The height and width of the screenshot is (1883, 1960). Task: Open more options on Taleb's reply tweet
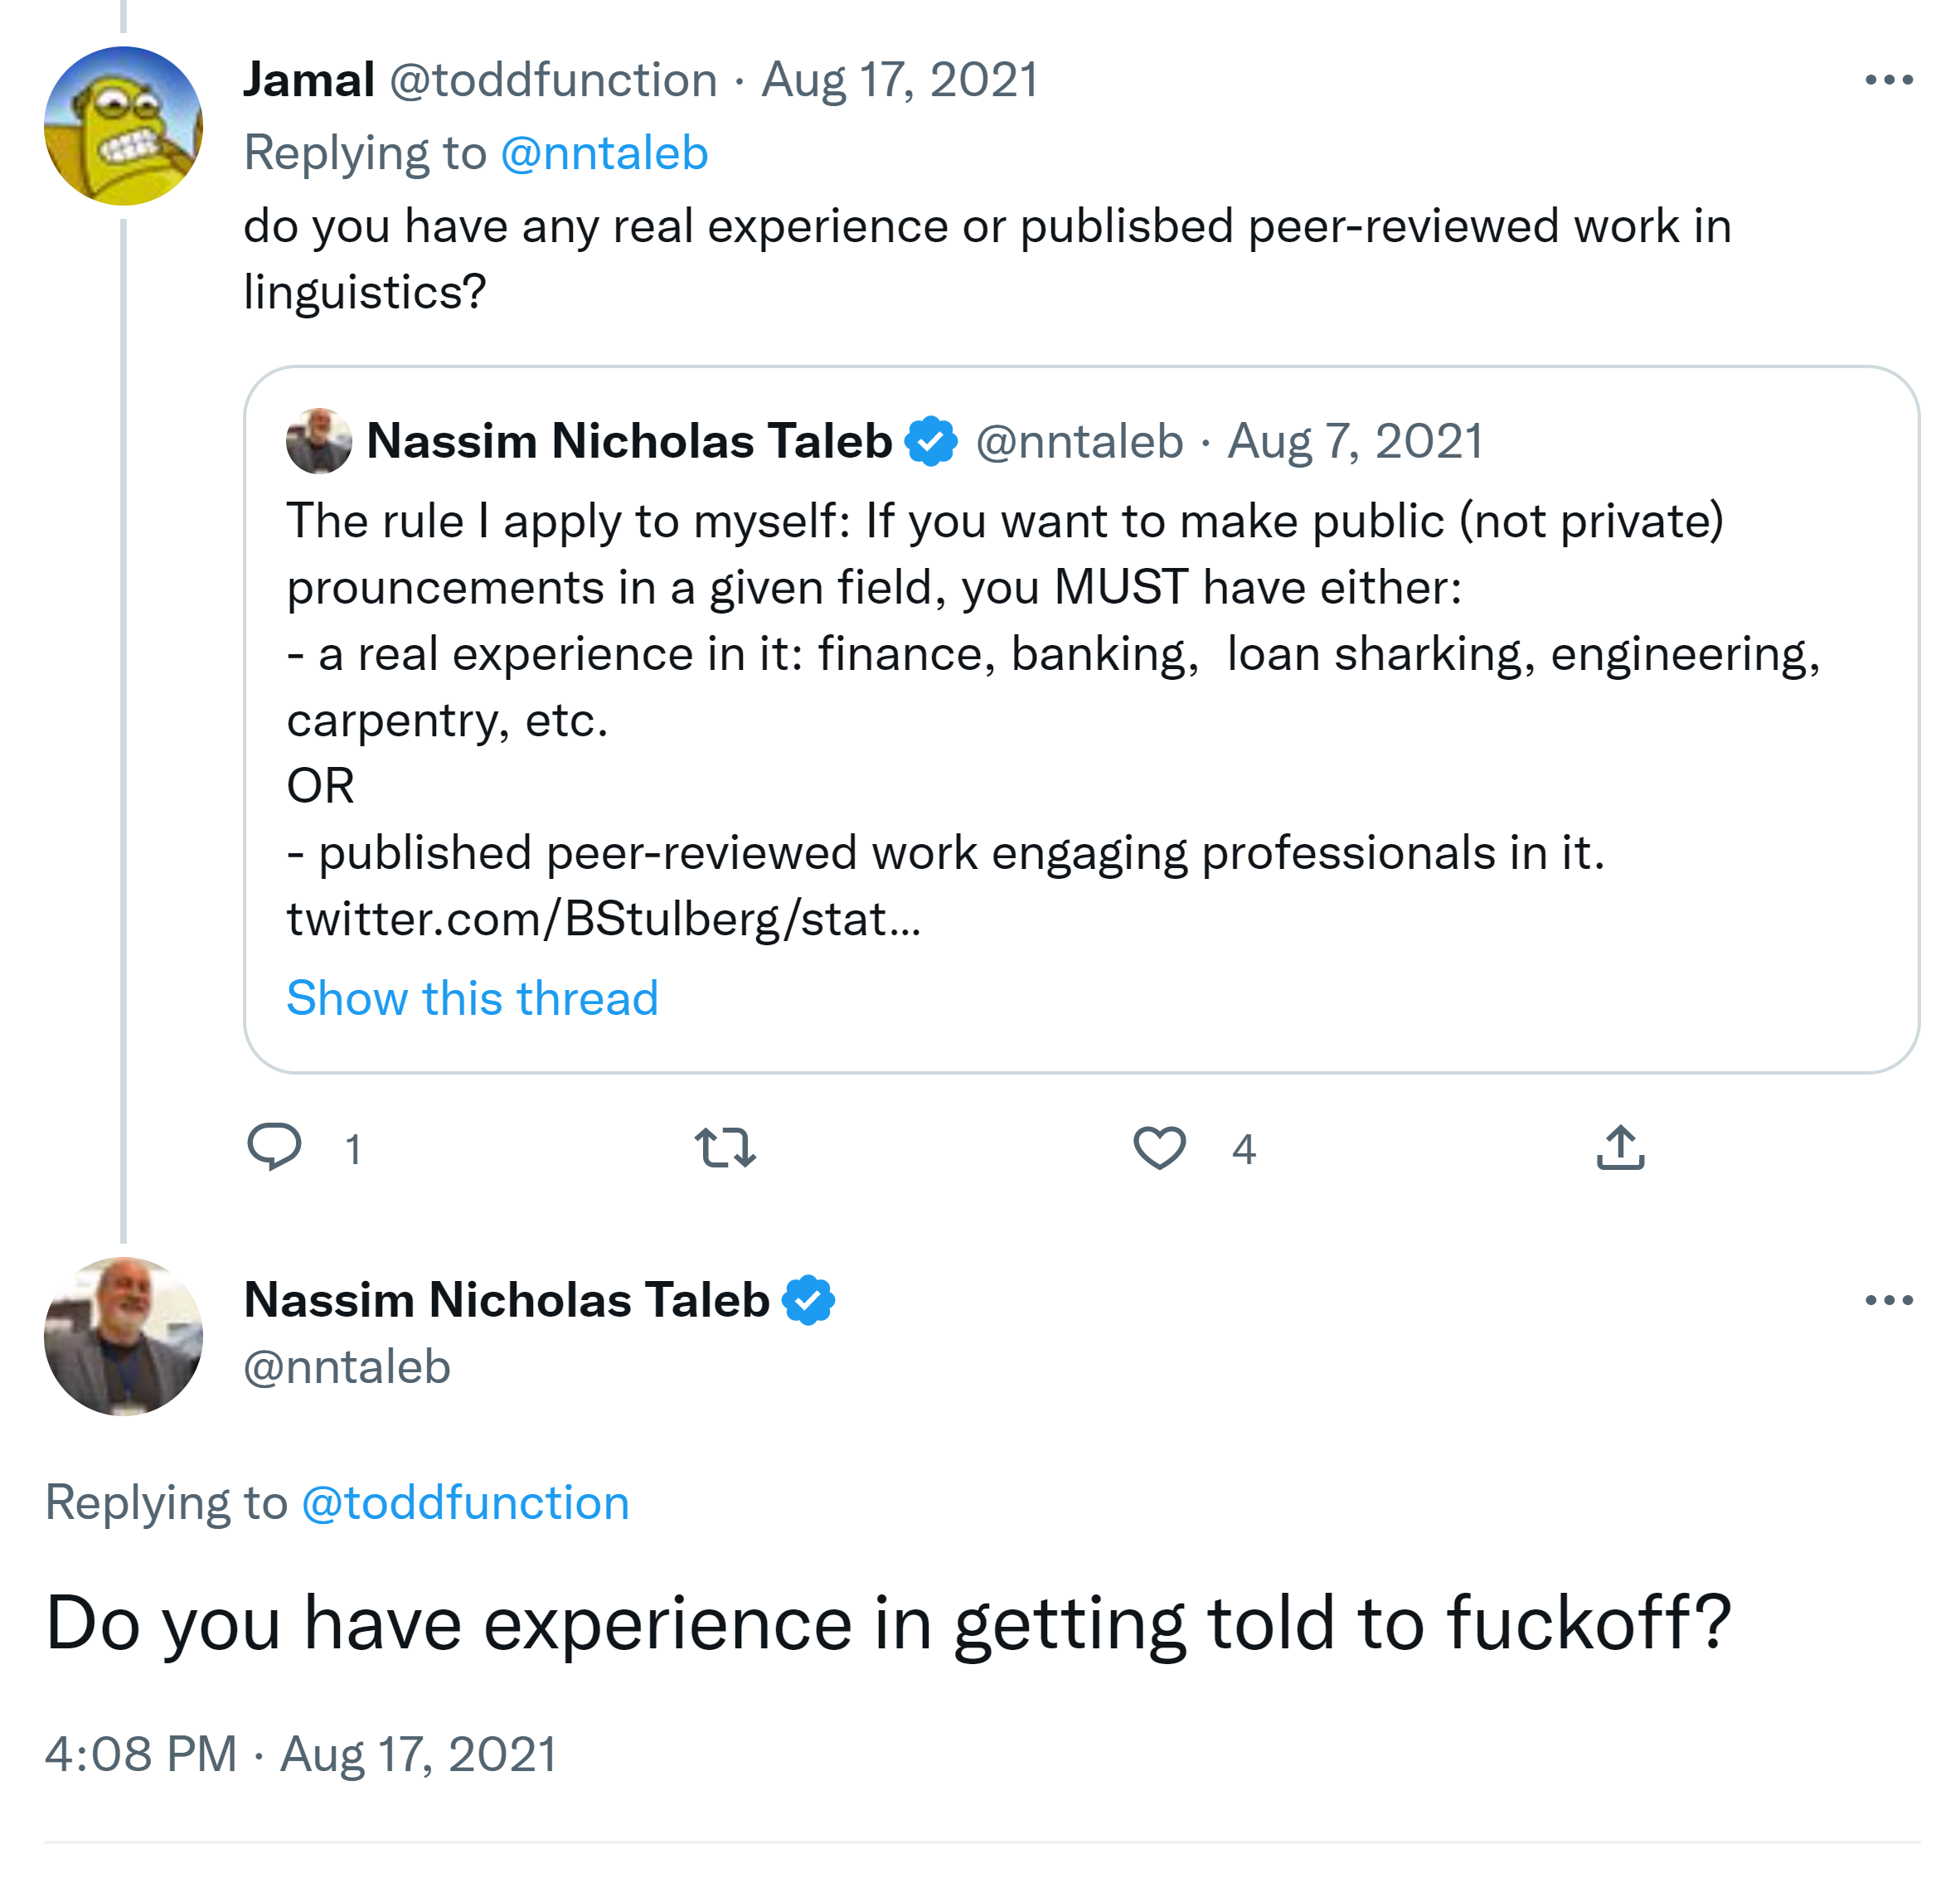[1888, 1300]
